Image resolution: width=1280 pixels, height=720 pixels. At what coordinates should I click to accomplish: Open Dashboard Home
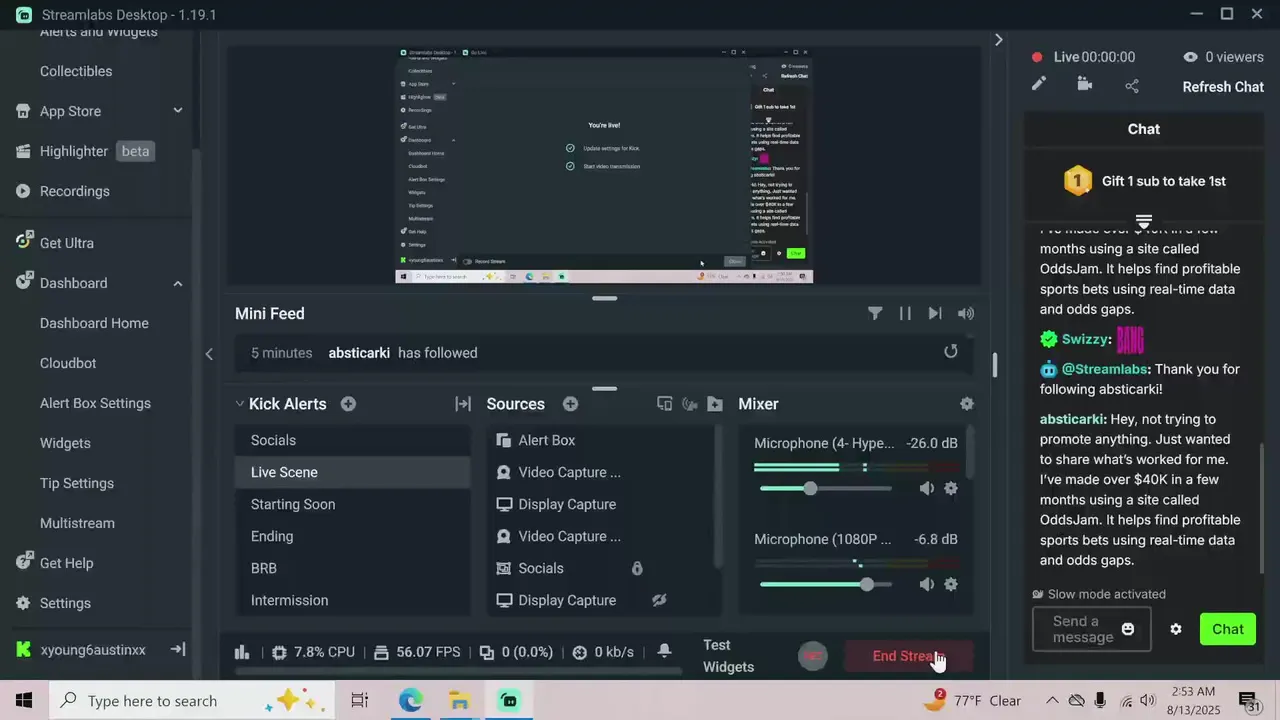(94, 323)
